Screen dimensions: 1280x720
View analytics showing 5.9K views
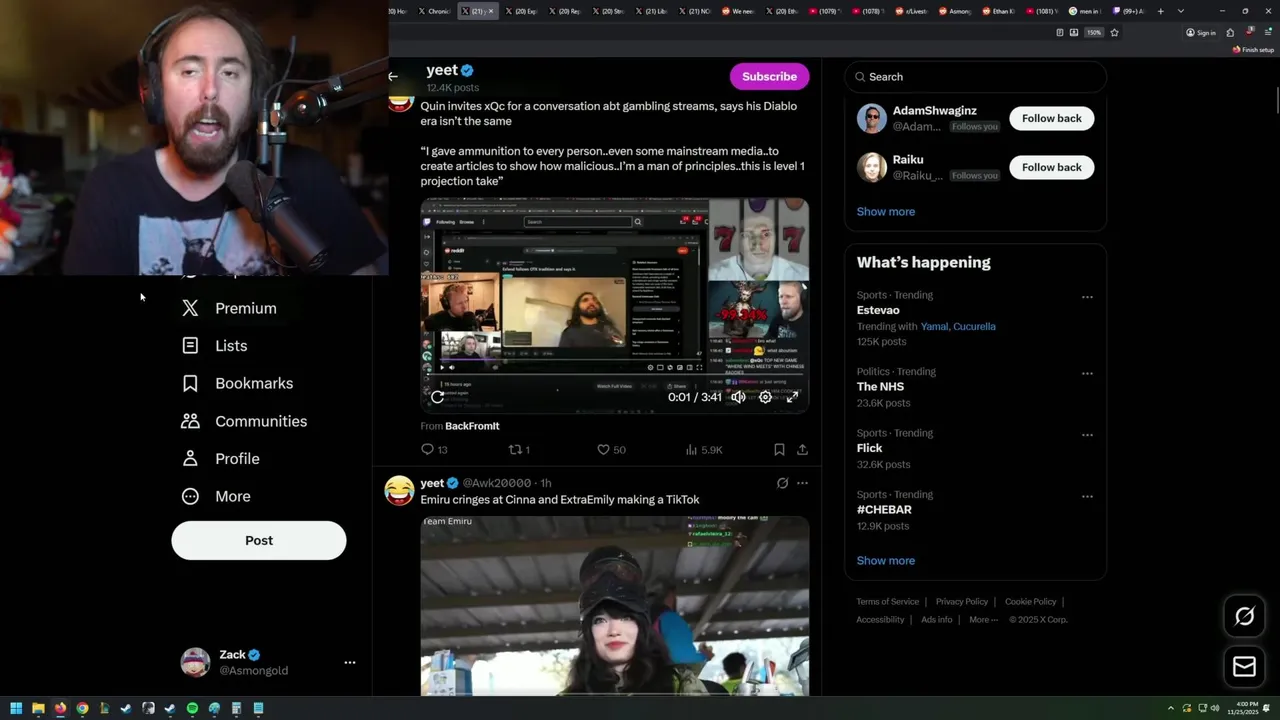coord(704,450)
